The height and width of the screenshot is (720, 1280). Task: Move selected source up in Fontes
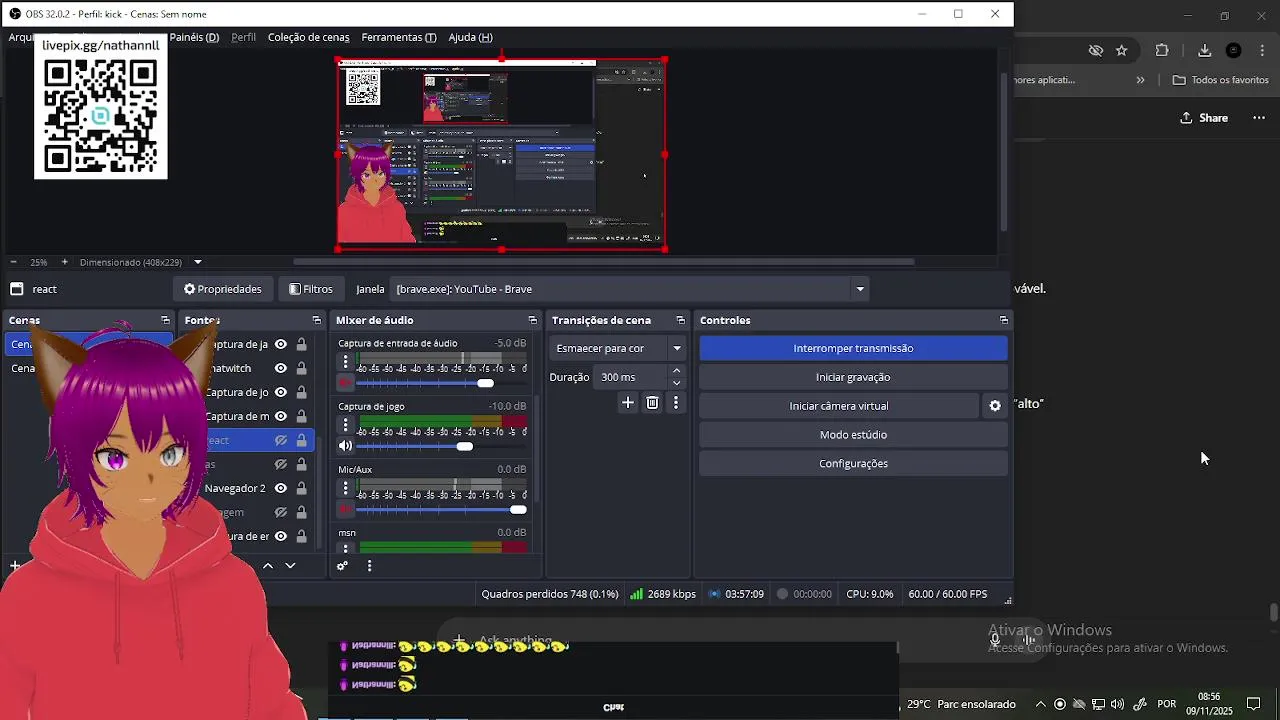(268, 566)
